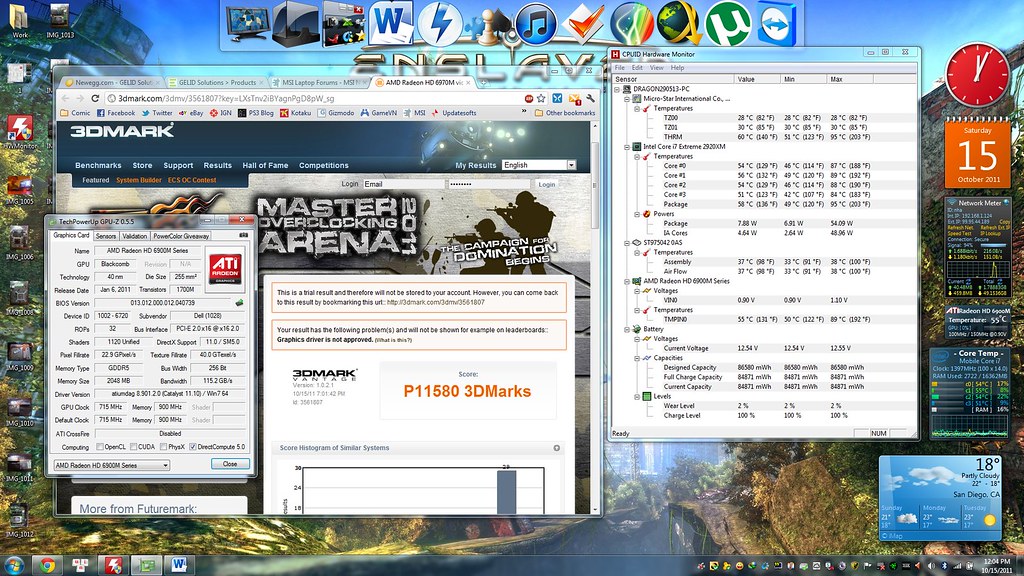Image resolution: width=1024 pixels, height=576 pixels.
Task: Open the globe with yellow arrow dock icon
Action: click(x=679, y=24)
